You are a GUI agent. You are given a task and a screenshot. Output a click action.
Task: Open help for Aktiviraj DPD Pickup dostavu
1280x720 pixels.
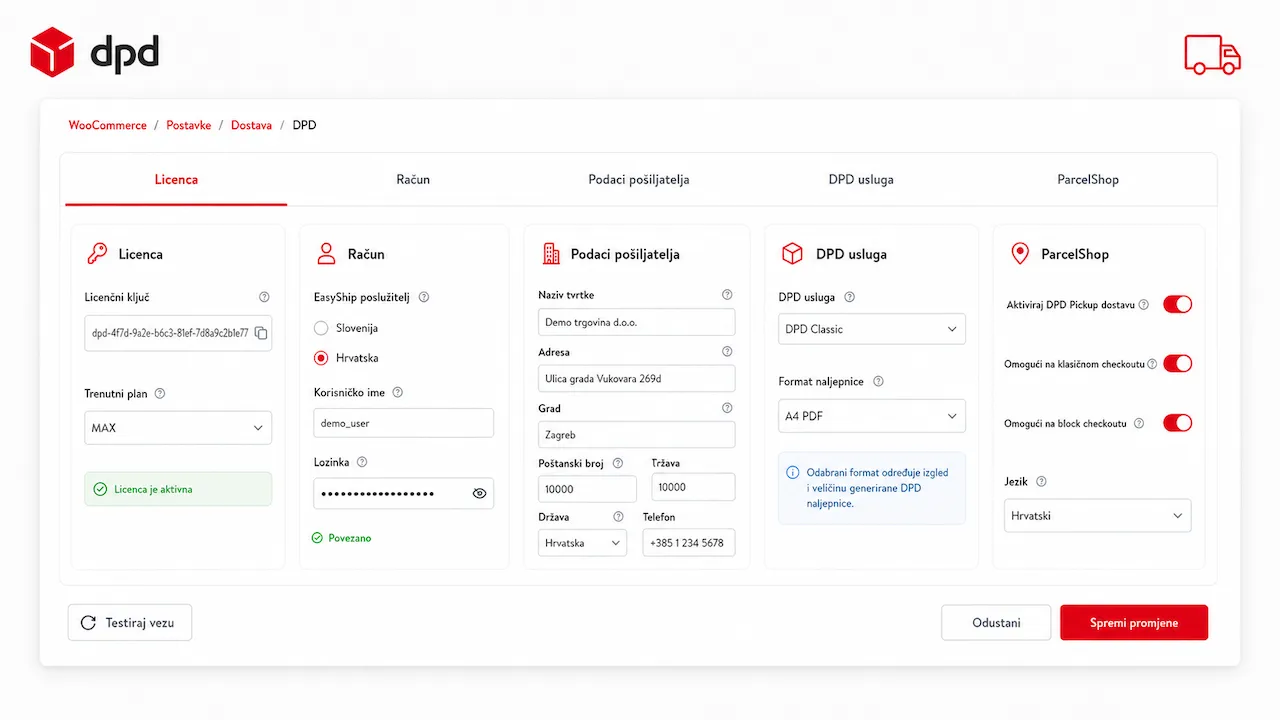click(1144, 305)
